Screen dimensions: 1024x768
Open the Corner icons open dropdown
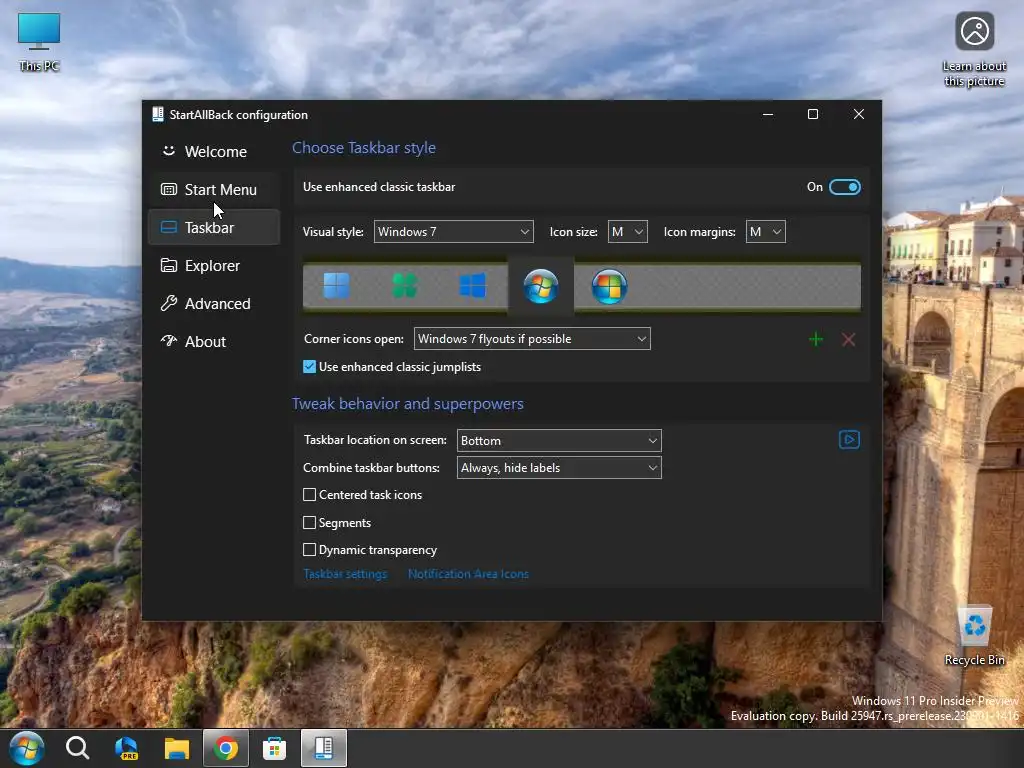[532, 339]
